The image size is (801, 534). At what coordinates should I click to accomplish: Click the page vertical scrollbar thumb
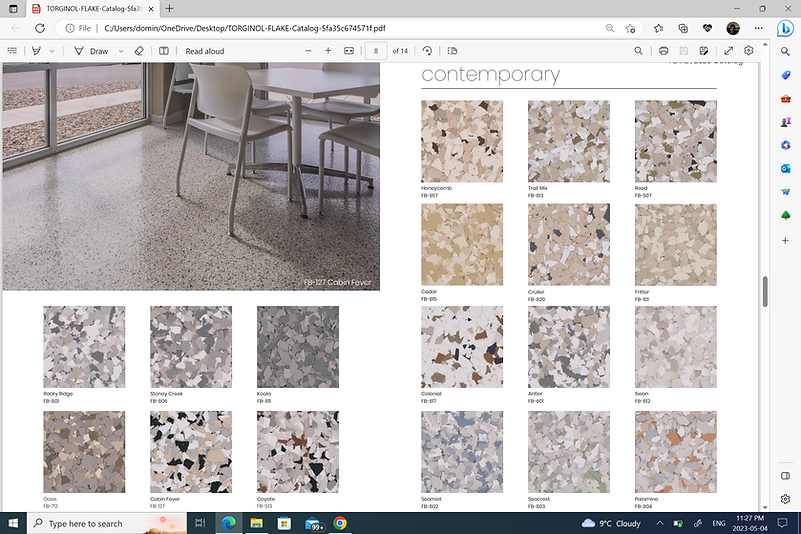point(765,291)
